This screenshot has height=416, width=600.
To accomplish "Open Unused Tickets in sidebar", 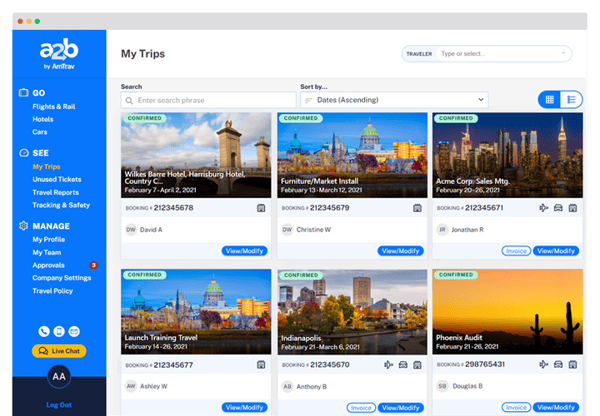I will [x=56, y=178].
